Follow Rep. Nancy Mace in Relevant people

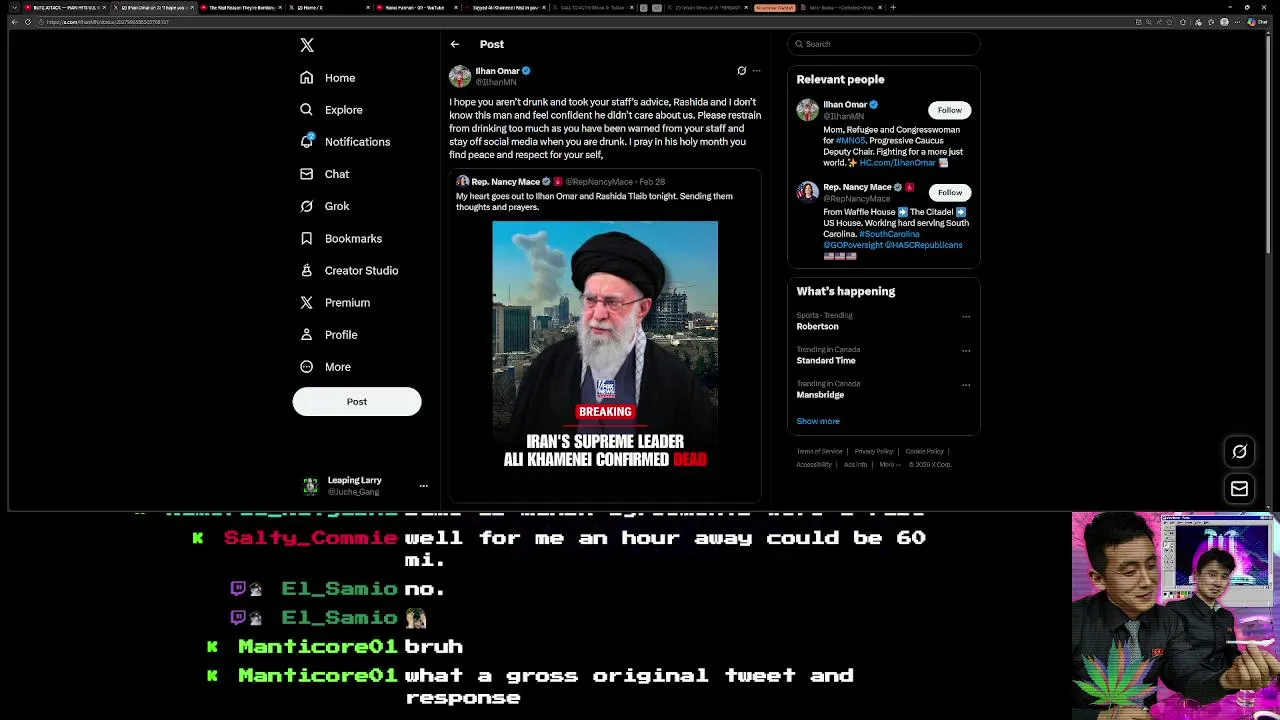tap(949, 192)
